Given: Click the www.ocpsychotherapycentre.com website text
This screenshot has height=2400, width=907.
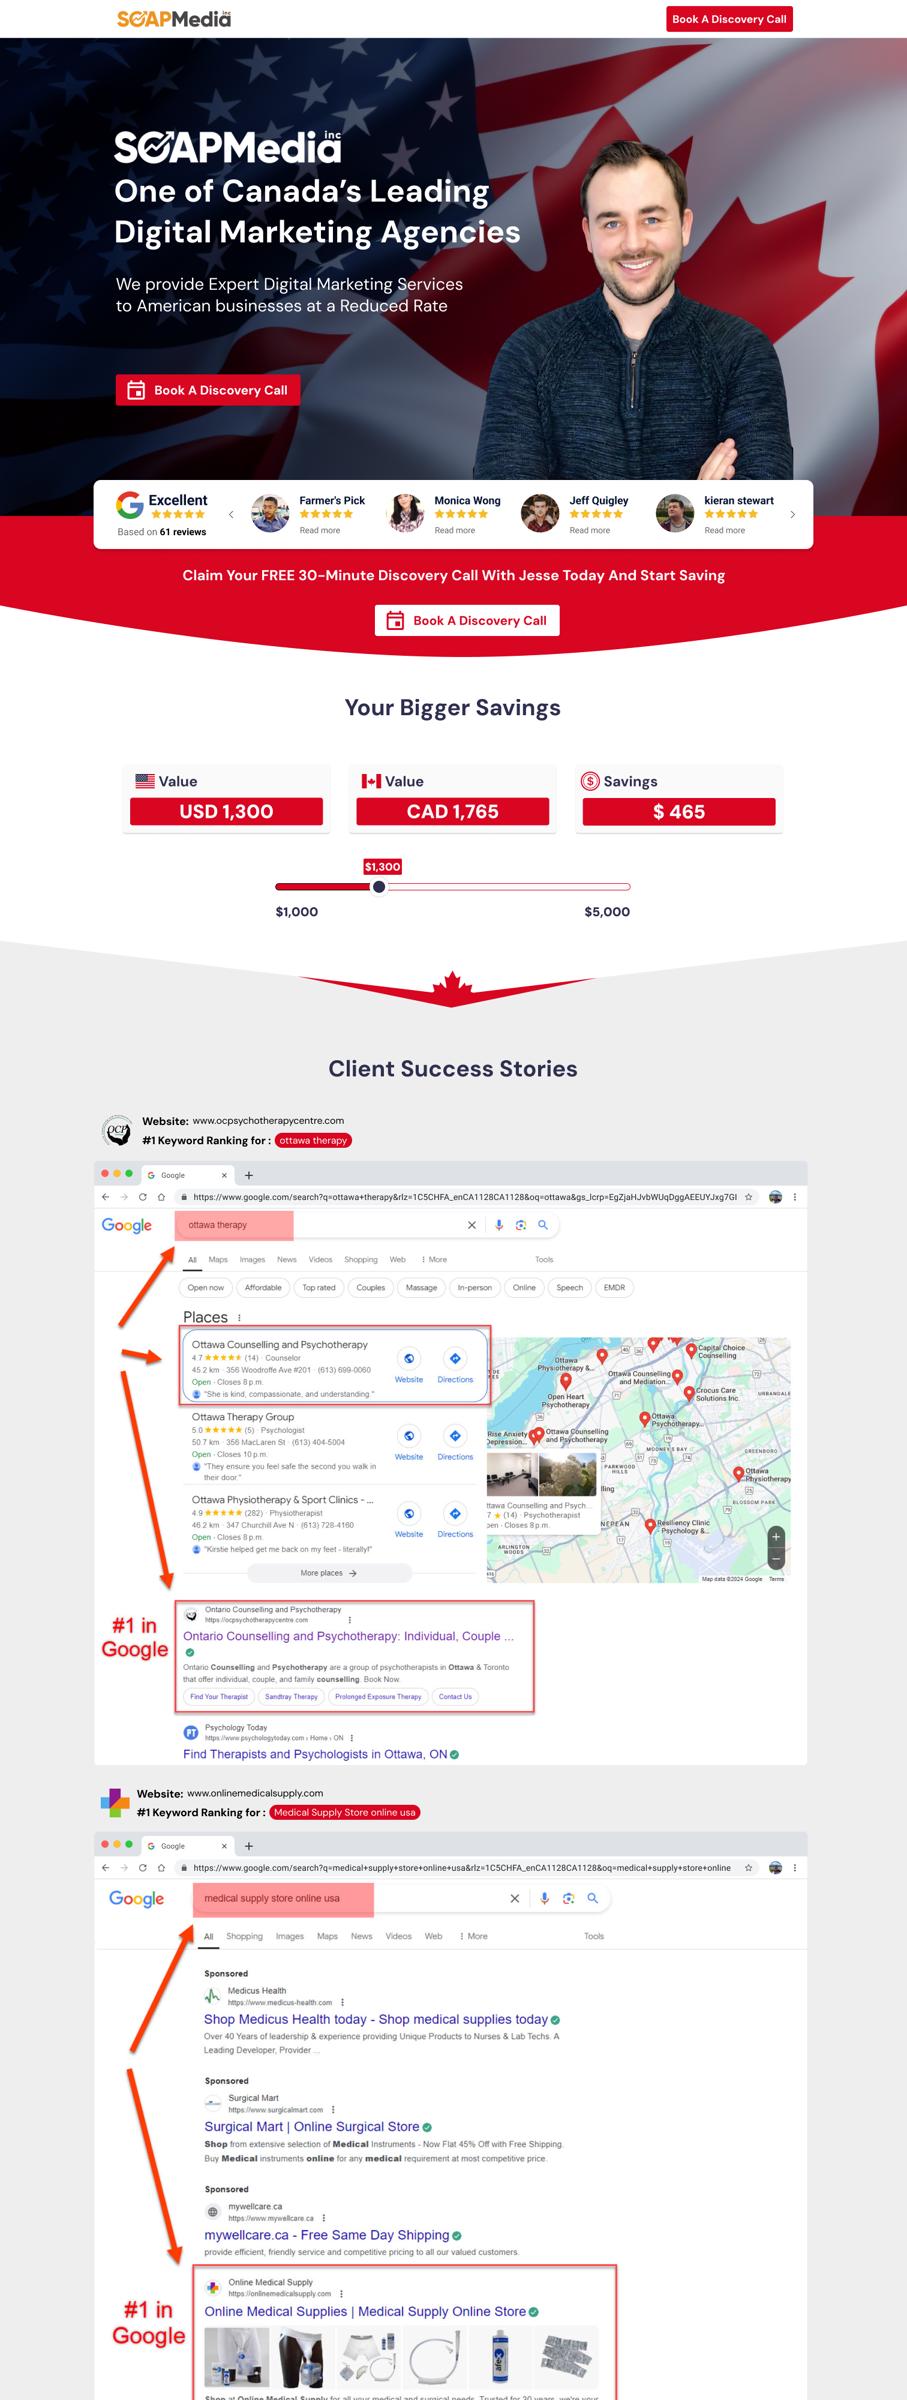Looking at the screenshot, I should coord(268,1121).
